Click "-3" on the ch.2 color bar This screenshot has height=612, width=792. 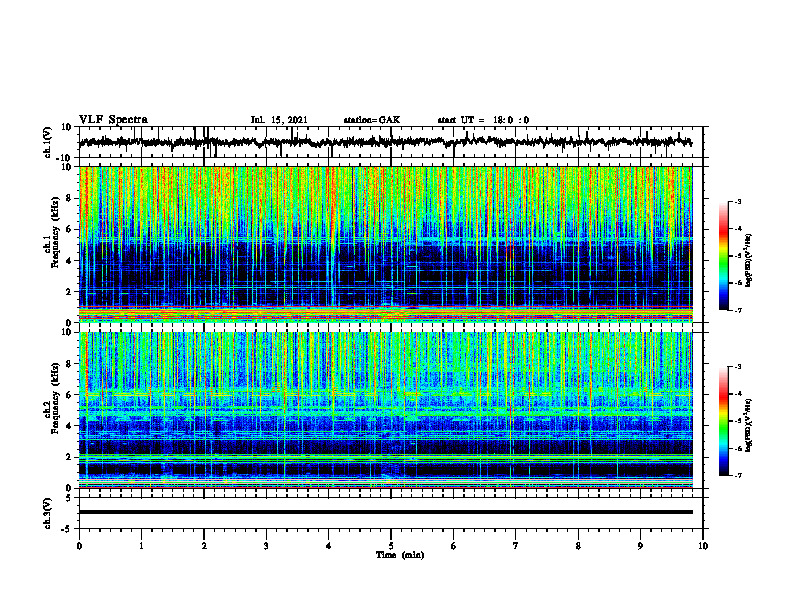coord(737,367)
